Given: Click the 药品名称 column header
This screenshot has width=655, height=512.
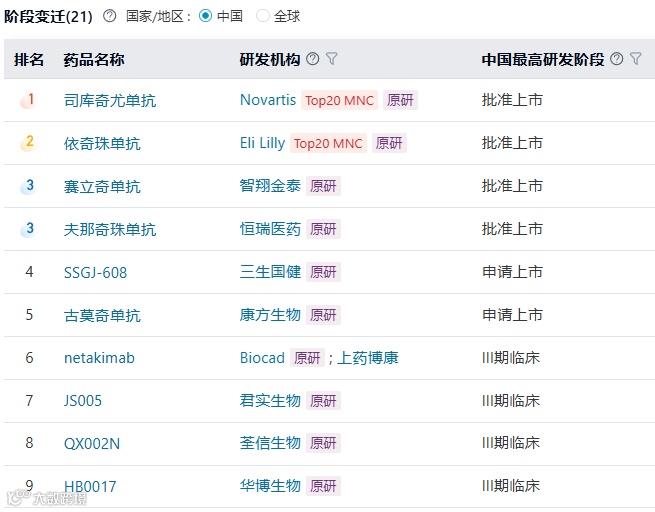Looking at the screenshot, I should point(94,59).
